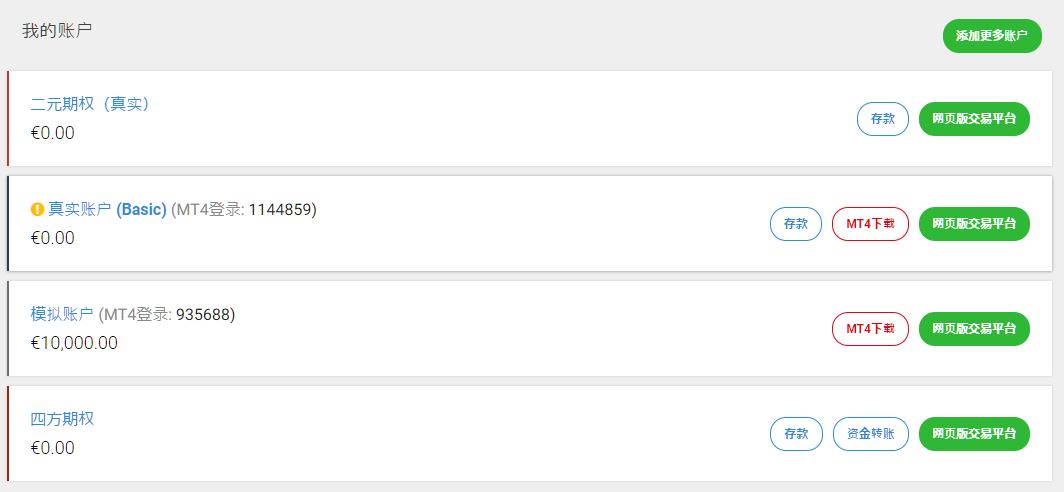Launch 网页版交易平台 for the 模拟账户
The height and width of the screenshot is (492, 1064).
click(x=974, y=329)
